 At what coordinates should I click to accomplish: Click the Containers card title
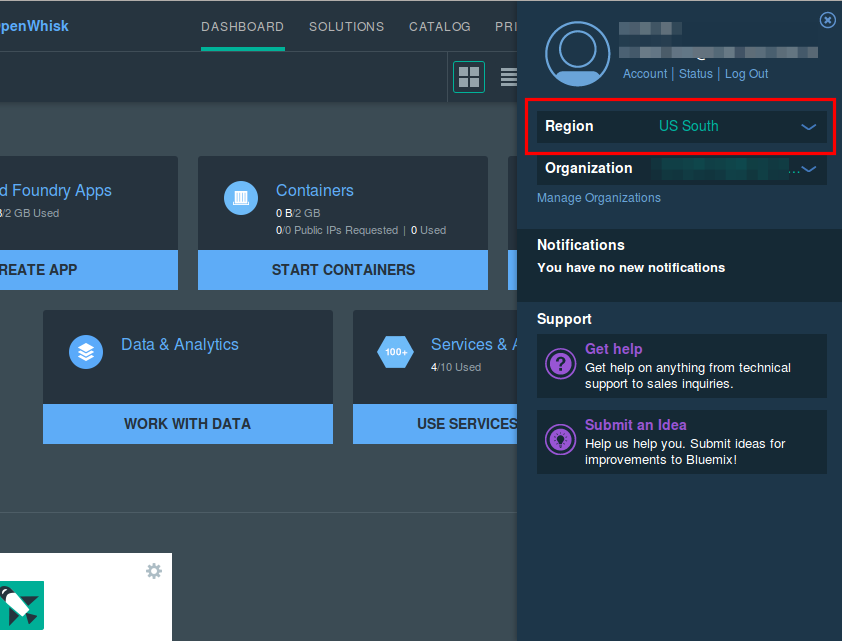315,191
